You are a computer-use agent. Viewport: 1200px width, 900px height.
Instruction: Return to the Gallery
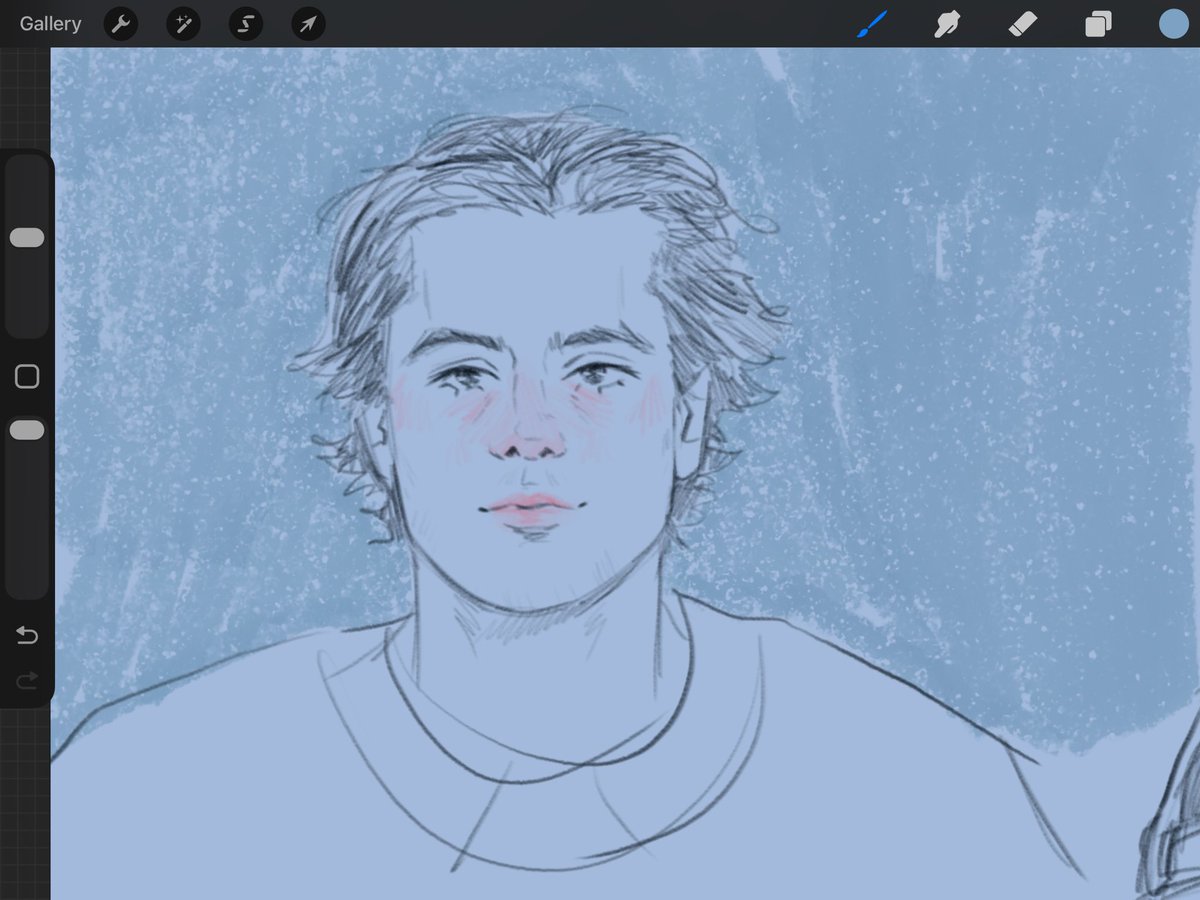tap(50, 24)
